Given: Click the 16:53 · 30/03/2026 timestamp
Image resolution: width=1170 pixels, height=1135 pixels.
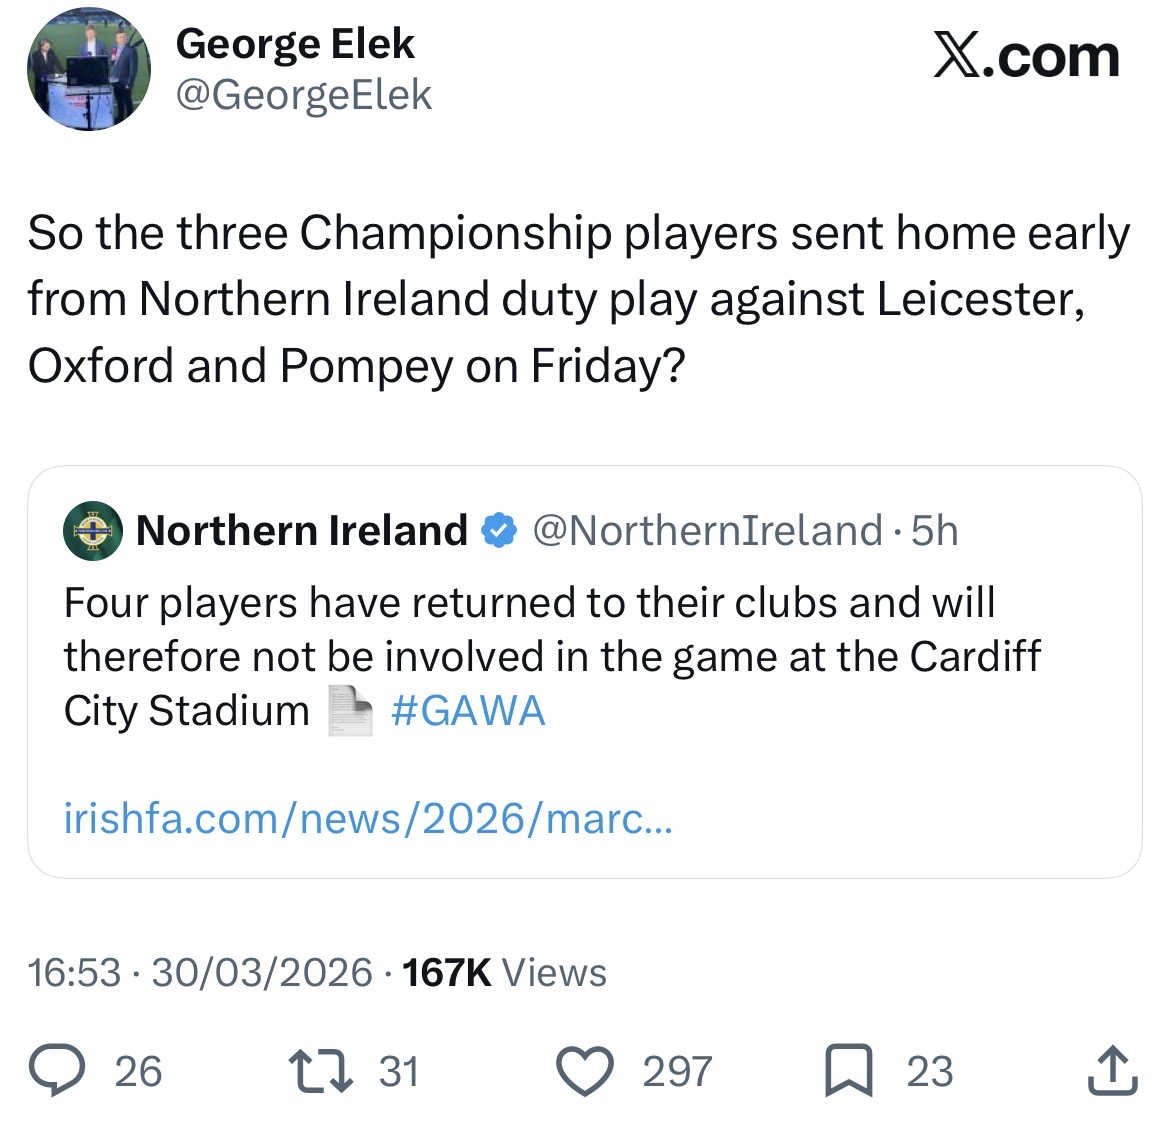Looking at the screenshot, I should [x=201, y=972].
